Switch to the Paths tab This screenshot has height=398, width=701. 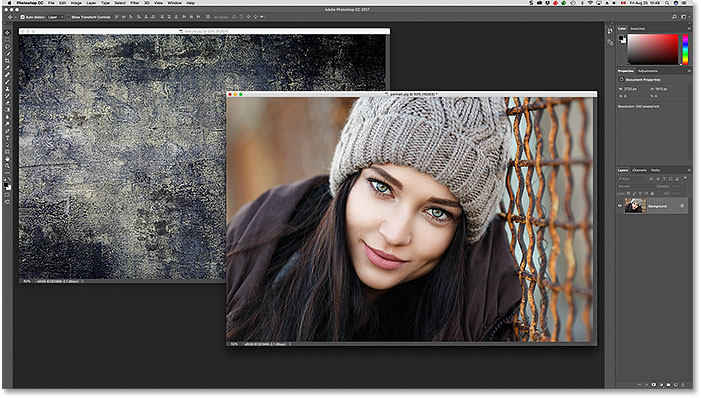655,170
